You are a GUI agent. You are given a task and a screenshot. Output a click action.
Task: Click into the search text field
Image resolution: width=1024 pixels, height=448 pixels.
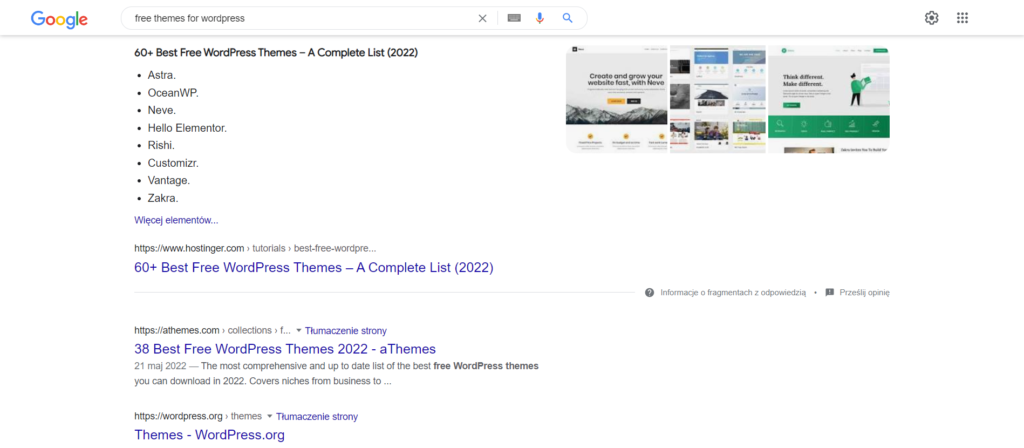pyautogui.click(x=300, y=18)
